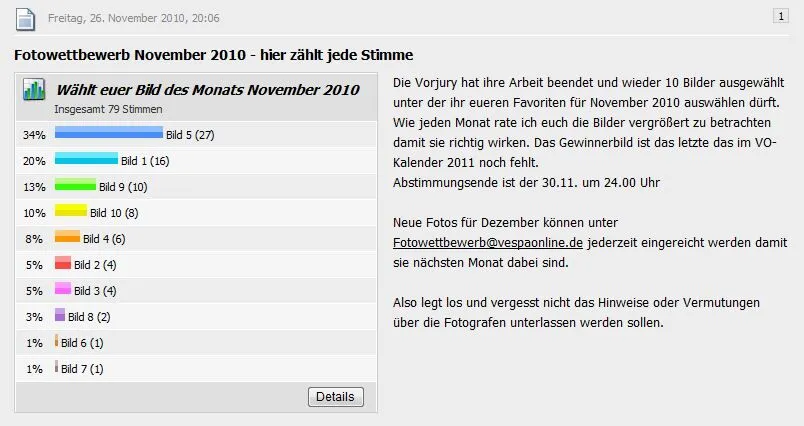Click the Insgesamt 79 Stimmen vote total
The height and width of the screenshot is (426, 804).
coord(108,109)
